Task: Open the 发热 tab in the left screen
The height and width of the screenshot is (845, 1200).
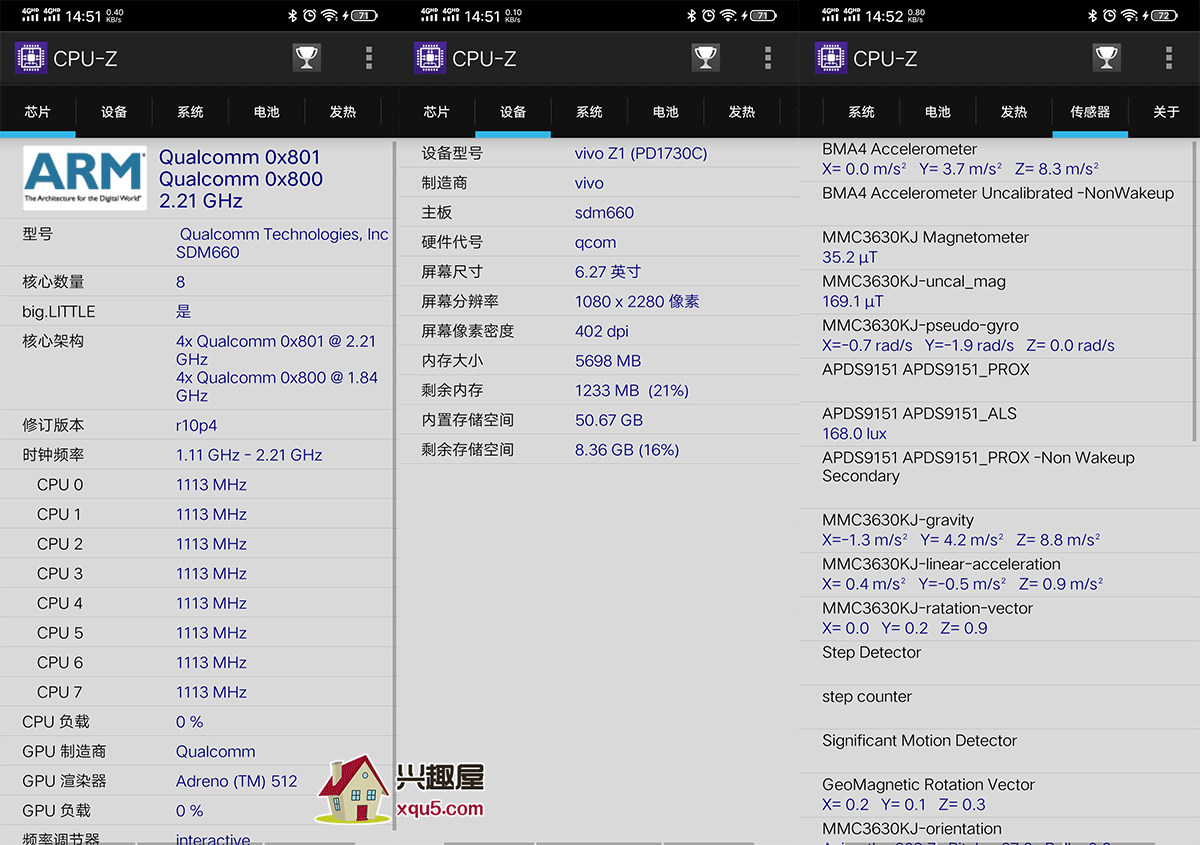Action: click(x=343, y=112)
